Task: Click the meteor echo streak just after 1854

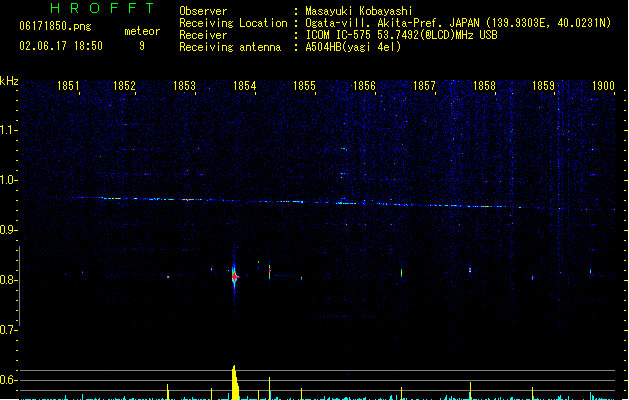Action: pyautogui.click(x=270, y=272)
